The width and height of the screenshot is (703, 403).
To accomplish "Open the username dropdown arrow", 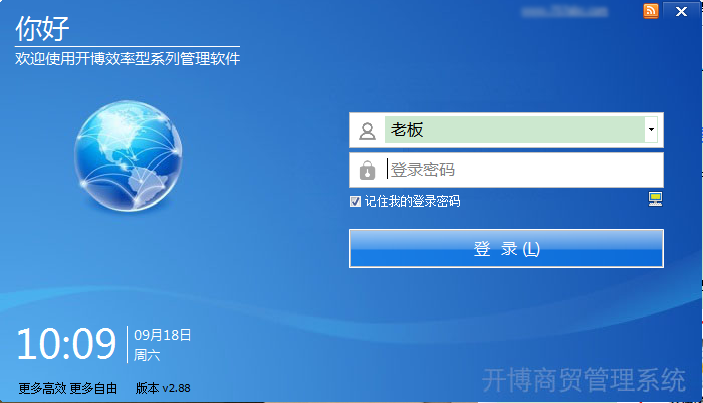I will (651, 130).
